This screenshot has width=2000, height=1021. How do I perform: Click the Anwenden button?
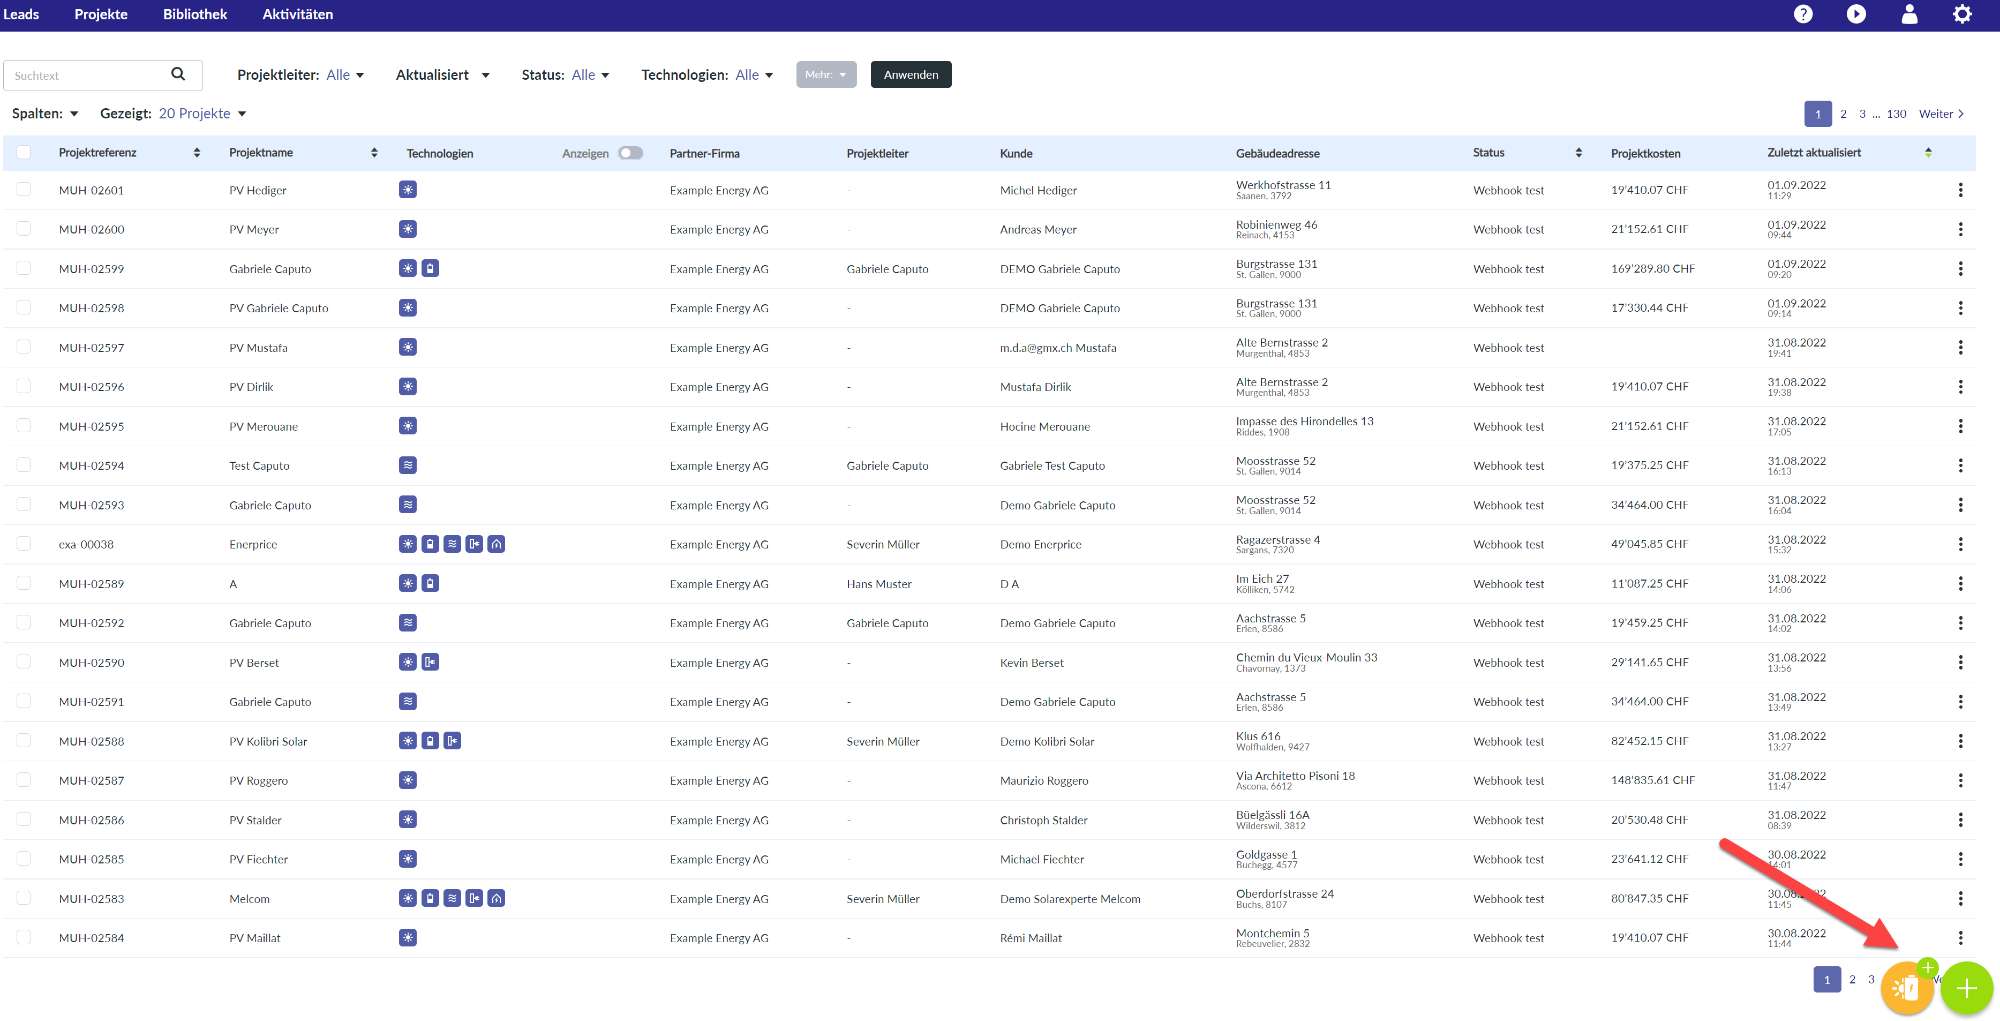tap(910, 75)
